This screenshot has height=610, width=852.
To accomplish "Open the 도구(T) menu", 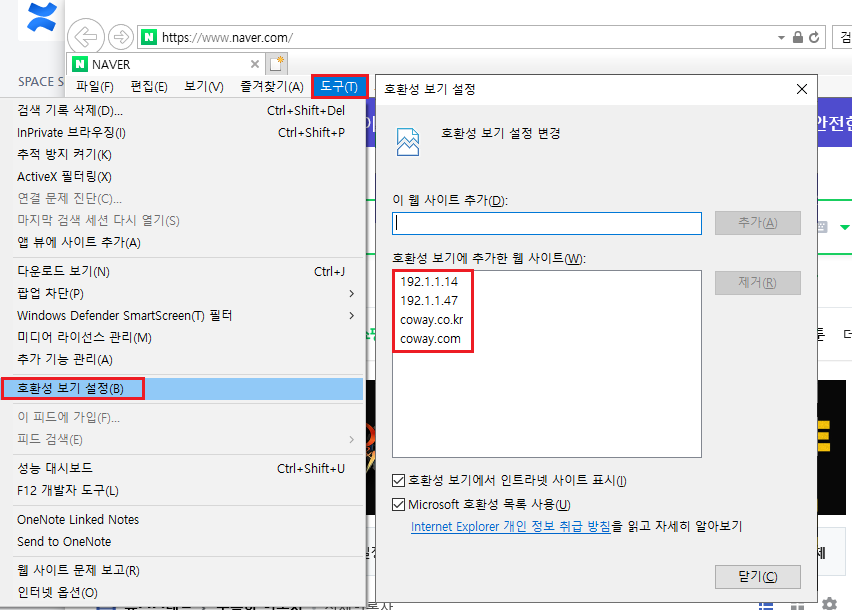I will pos(340,86).
